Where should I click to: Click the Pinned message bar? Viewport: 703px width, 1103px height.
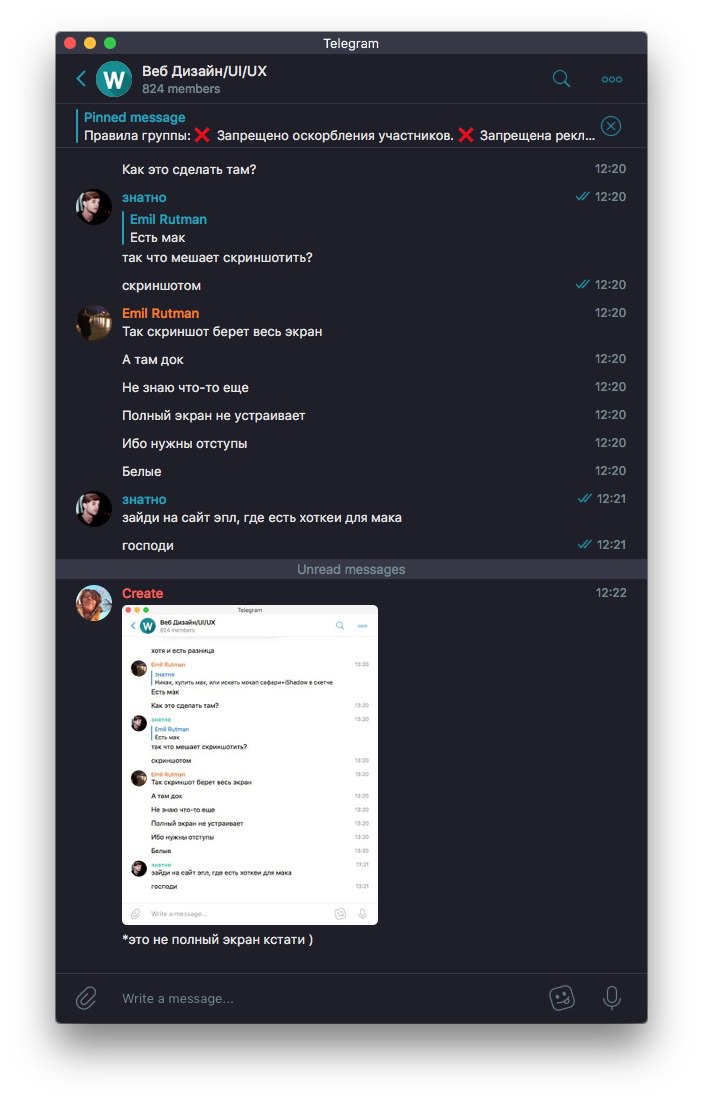tap(338, 126)
